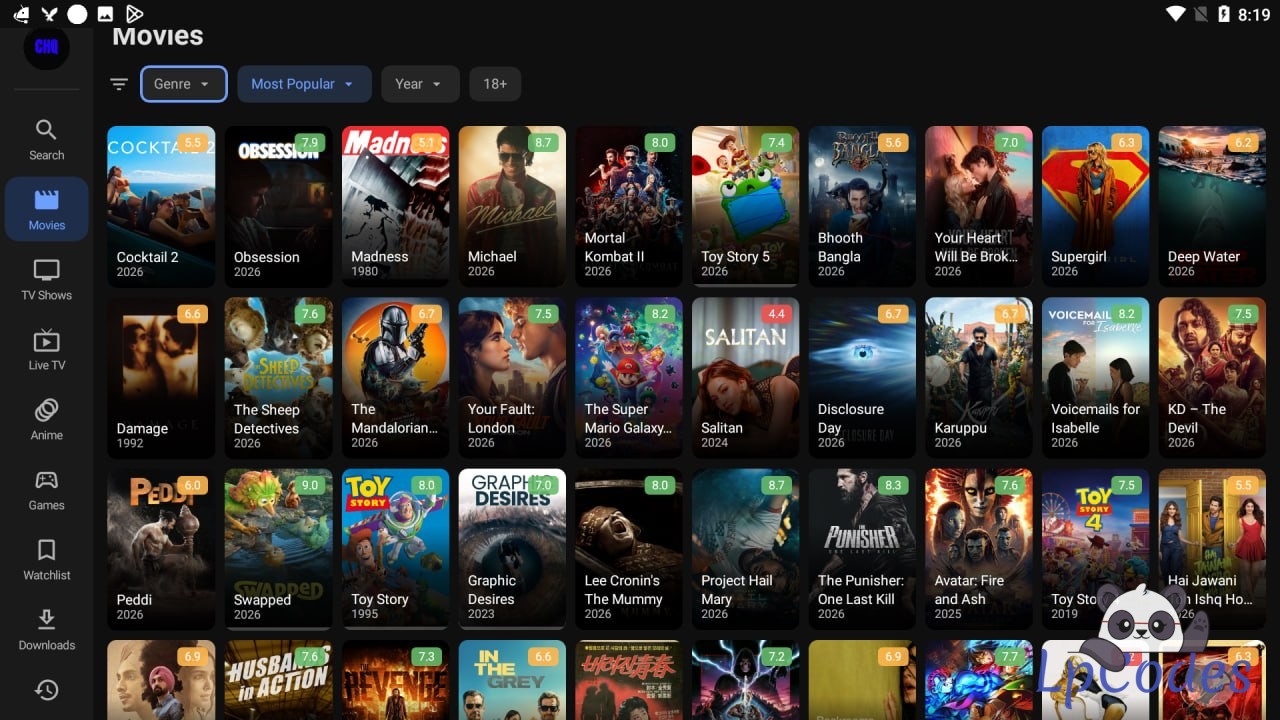Switch to the Anime section

click(x=46, y=420)
